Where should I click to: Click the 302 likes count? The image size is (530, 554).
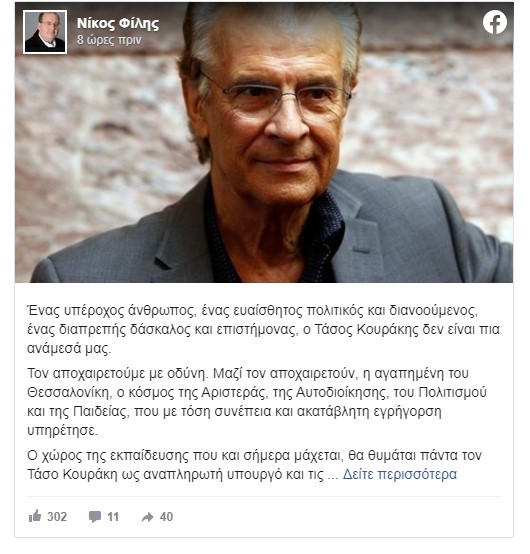click(57, 517)
